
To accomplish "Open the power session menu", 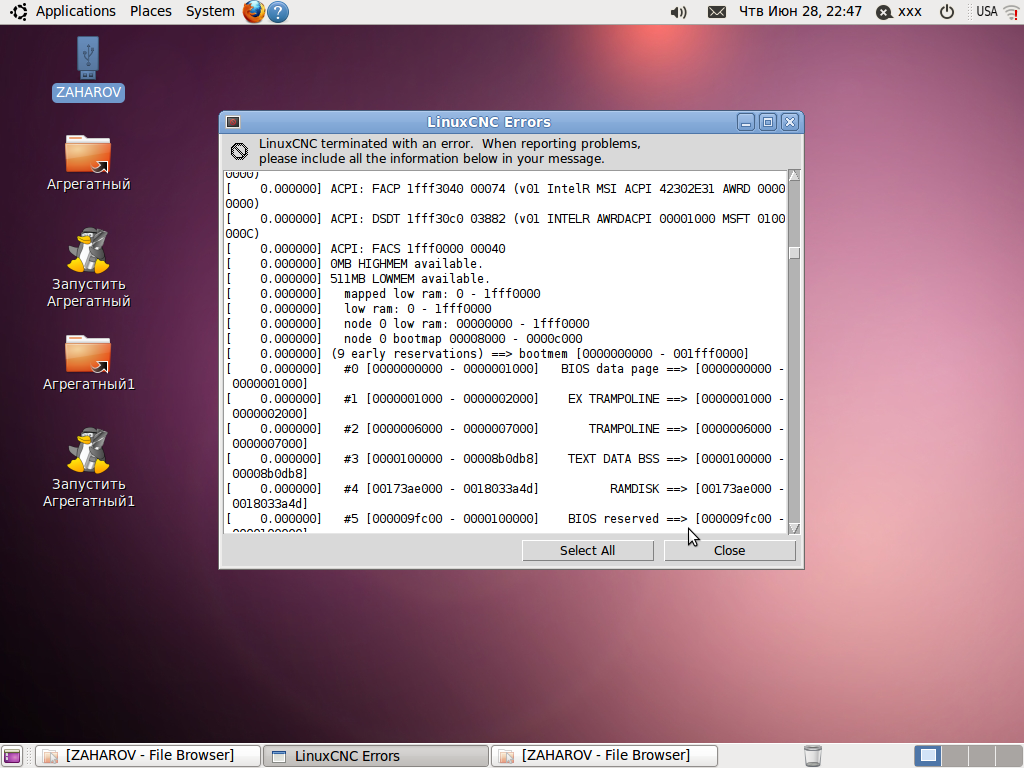I will (x=947, y=12).
